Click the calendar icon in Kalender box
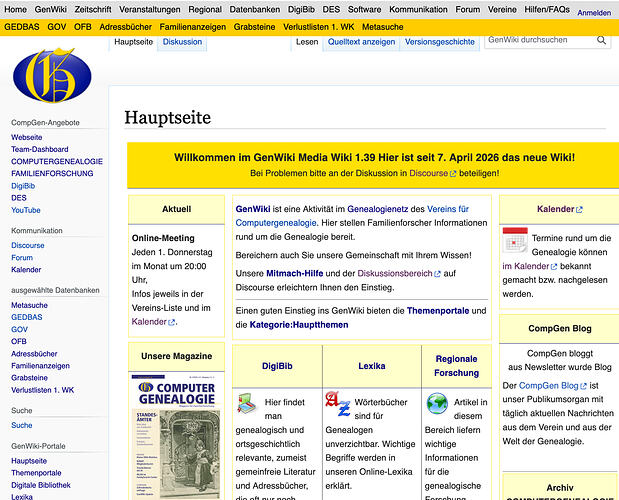Image resolution: width=619 pixels, height=500 pixels. pyautogui.click(x=515, y=240)
